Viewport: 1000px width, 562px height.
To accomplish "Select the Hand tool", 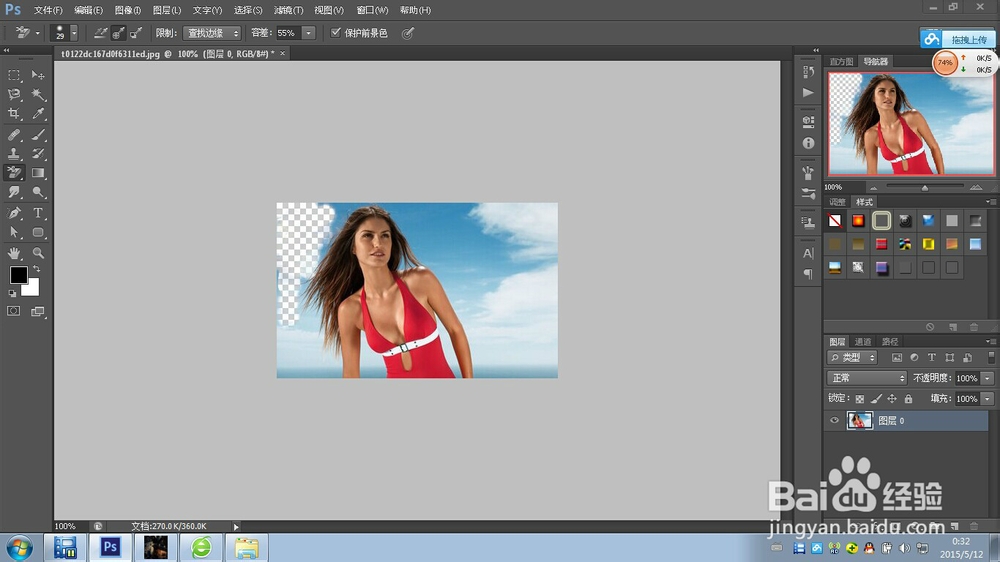I will [13, 253].
